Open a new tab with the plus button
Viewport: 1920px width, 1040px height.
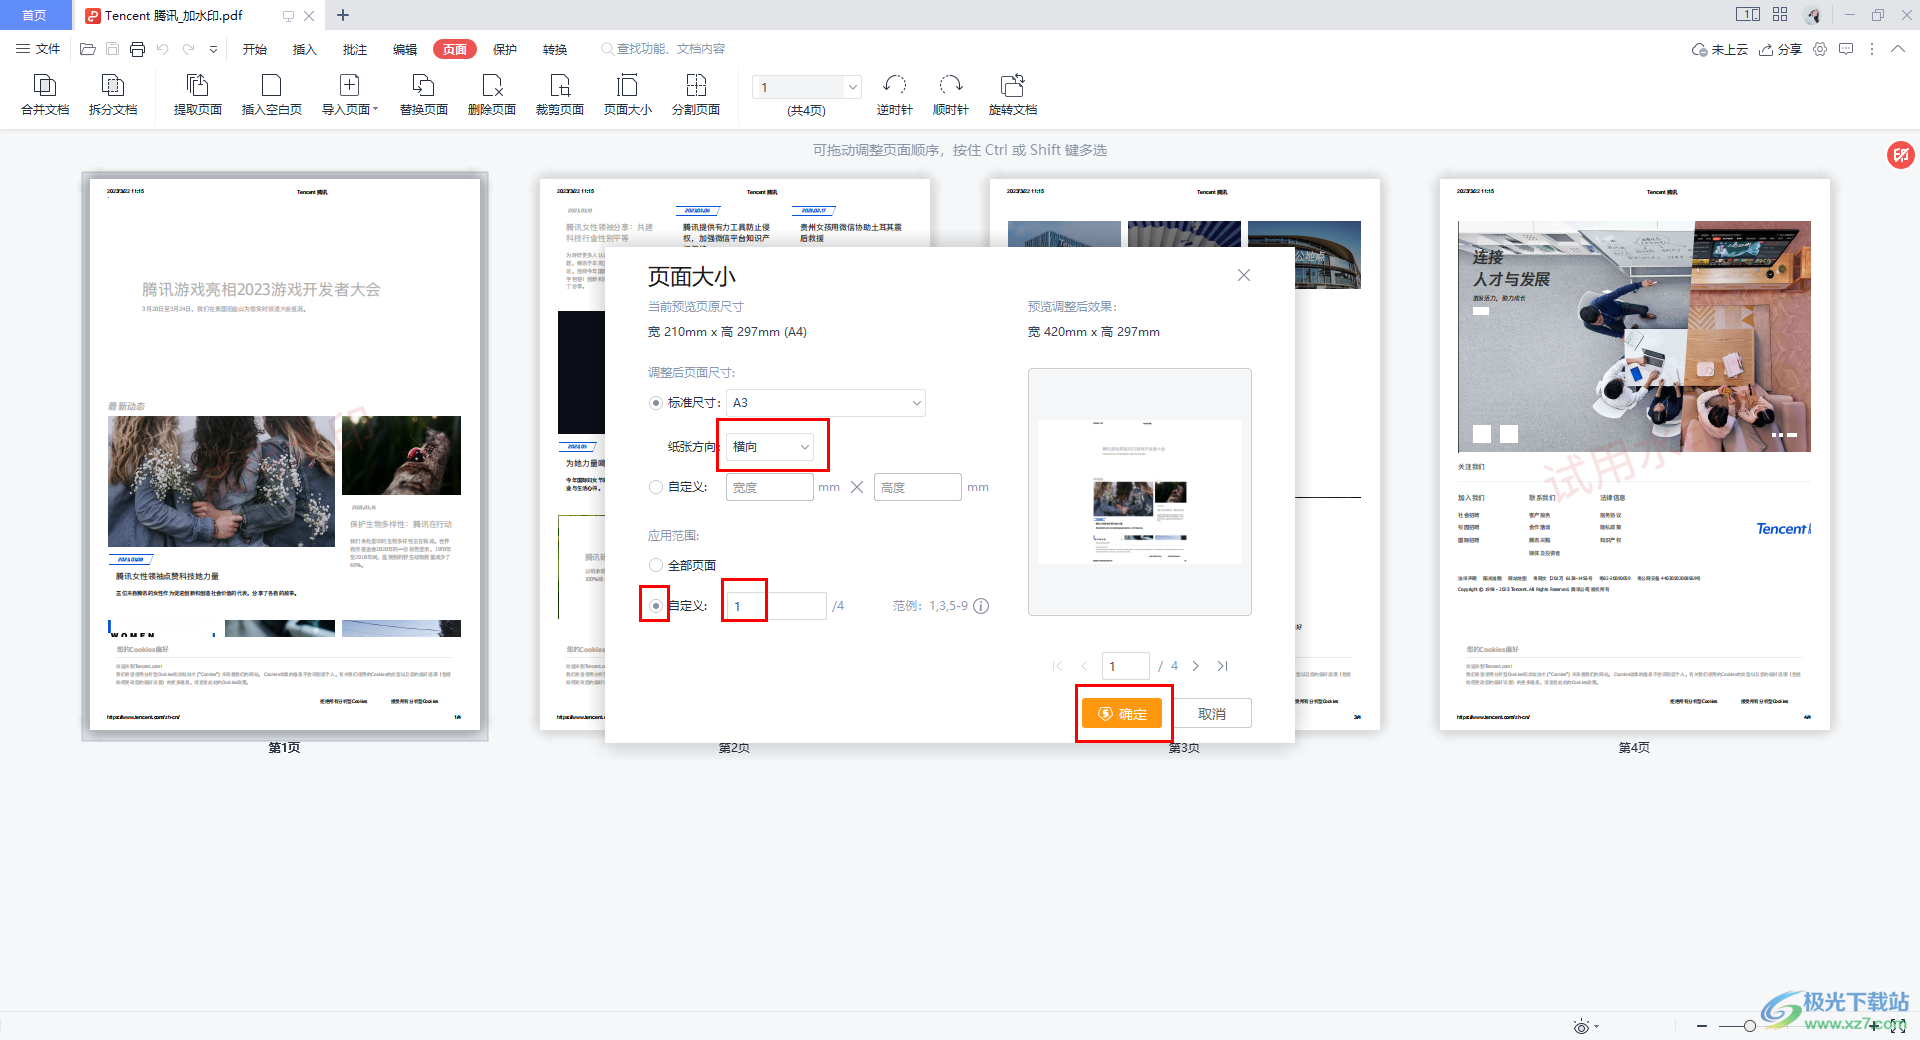[x=343, y=15]
